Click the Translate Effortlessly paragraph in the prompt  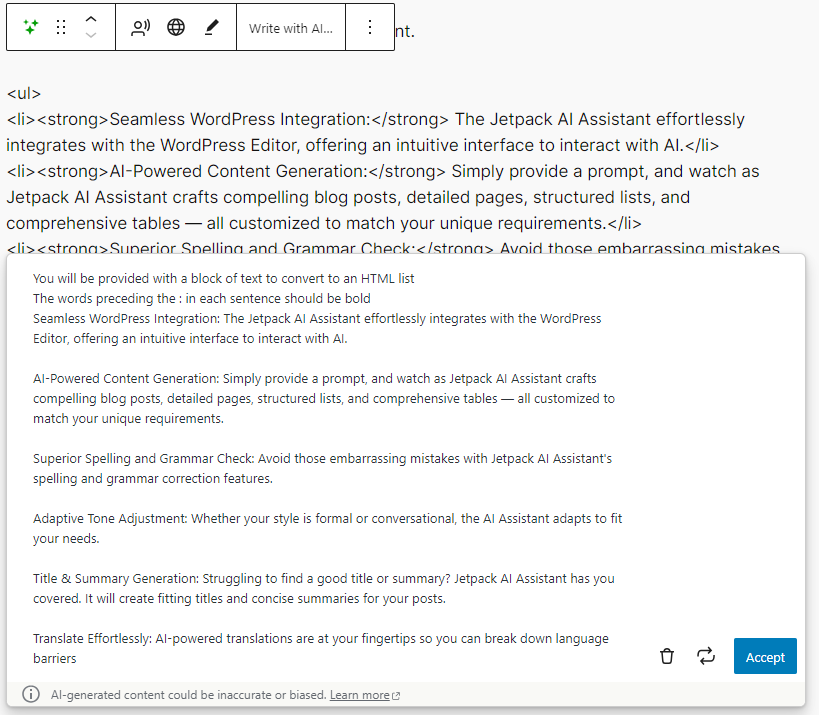[321, 648]
